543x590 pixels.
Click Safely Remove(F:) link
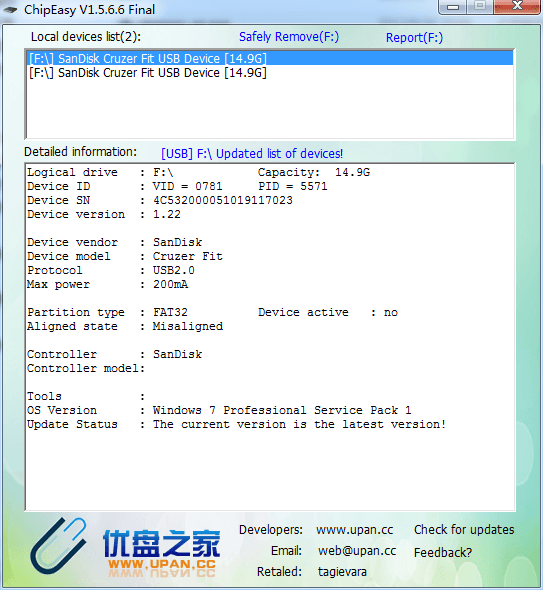(x=289, y=37)
